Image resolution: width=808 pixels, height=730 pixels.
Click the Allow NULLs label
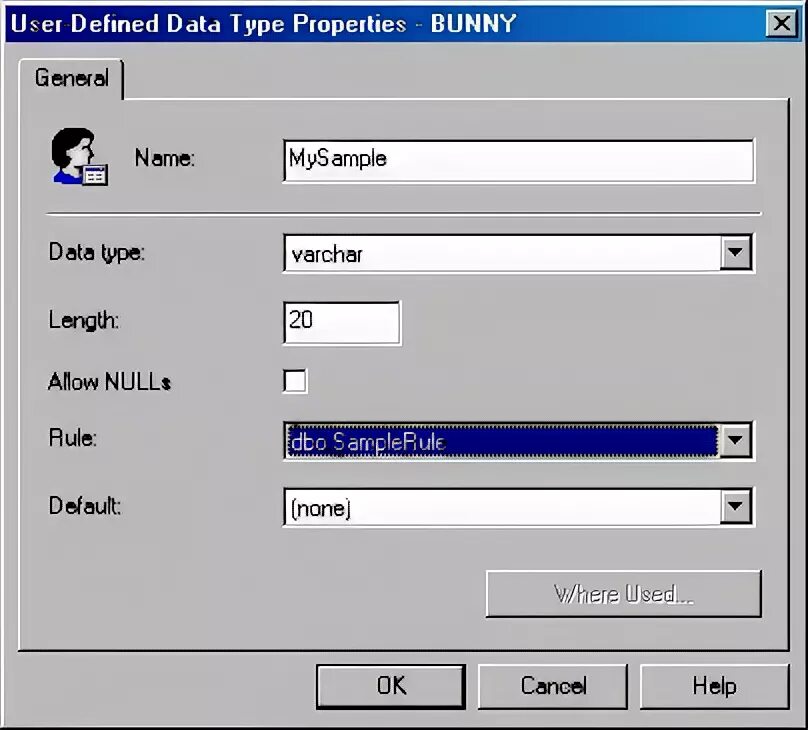(x=109, y=382)
